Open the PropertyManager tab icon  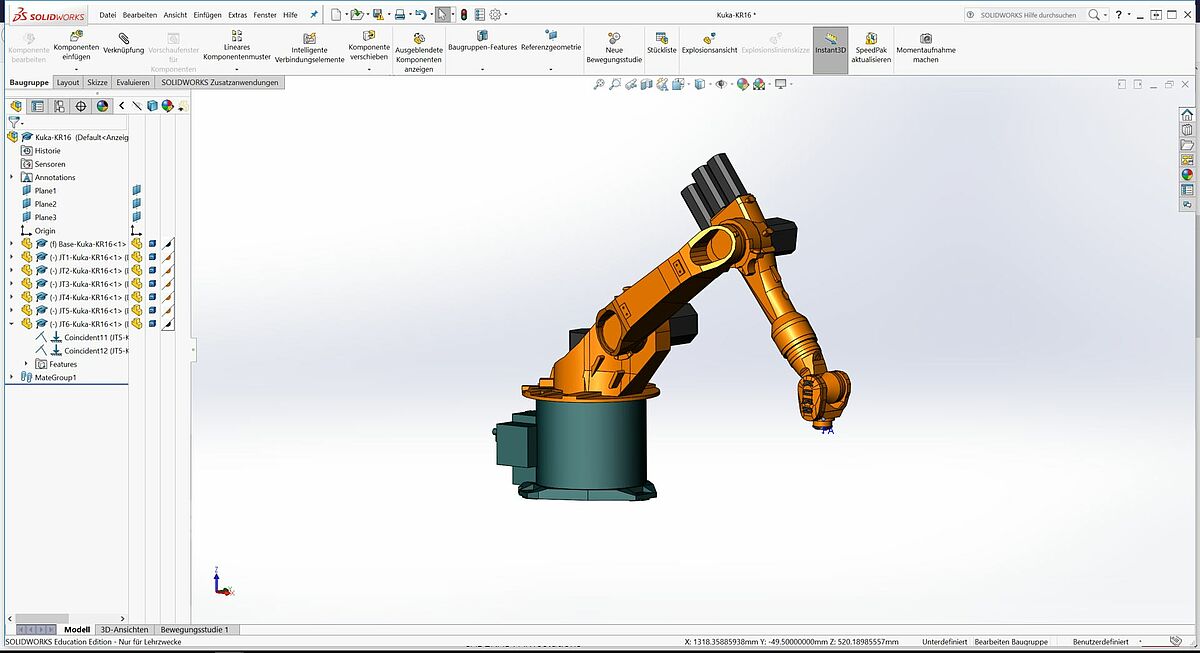pyautogui.click(x=37, y=105)
